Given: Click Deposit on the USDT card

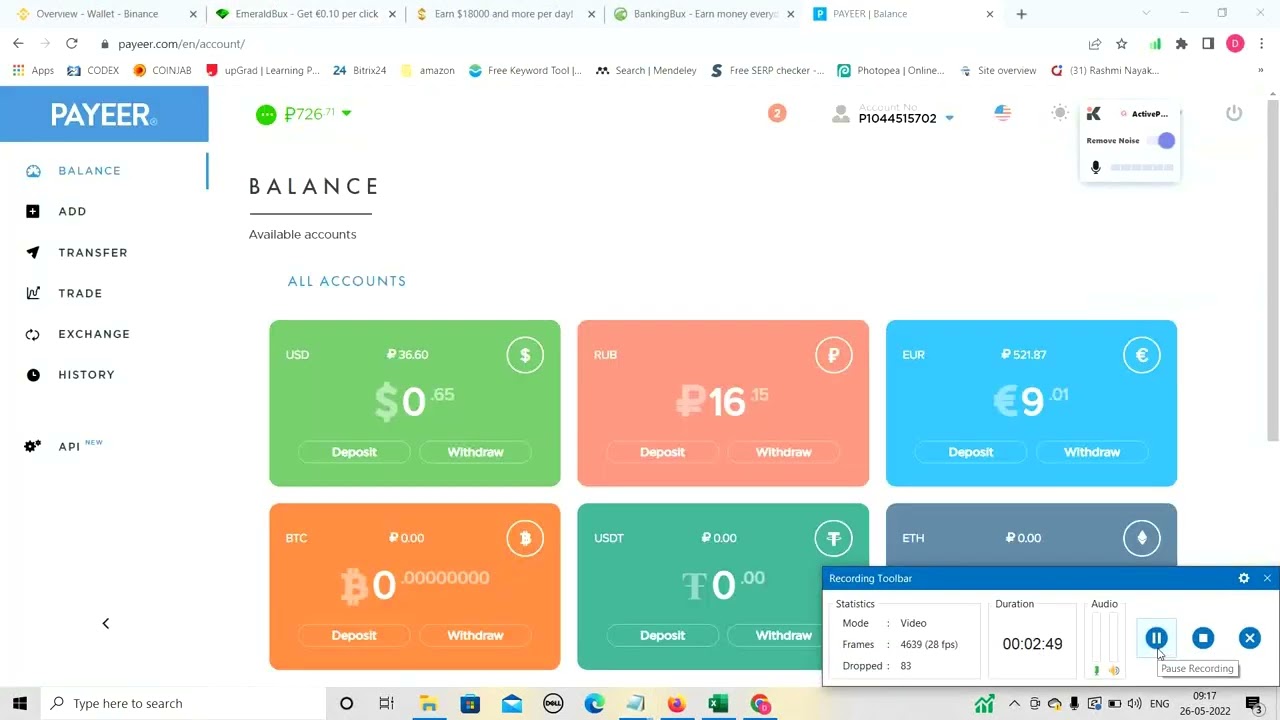Looking at the screenshot, I should click(x=662, y=635).
